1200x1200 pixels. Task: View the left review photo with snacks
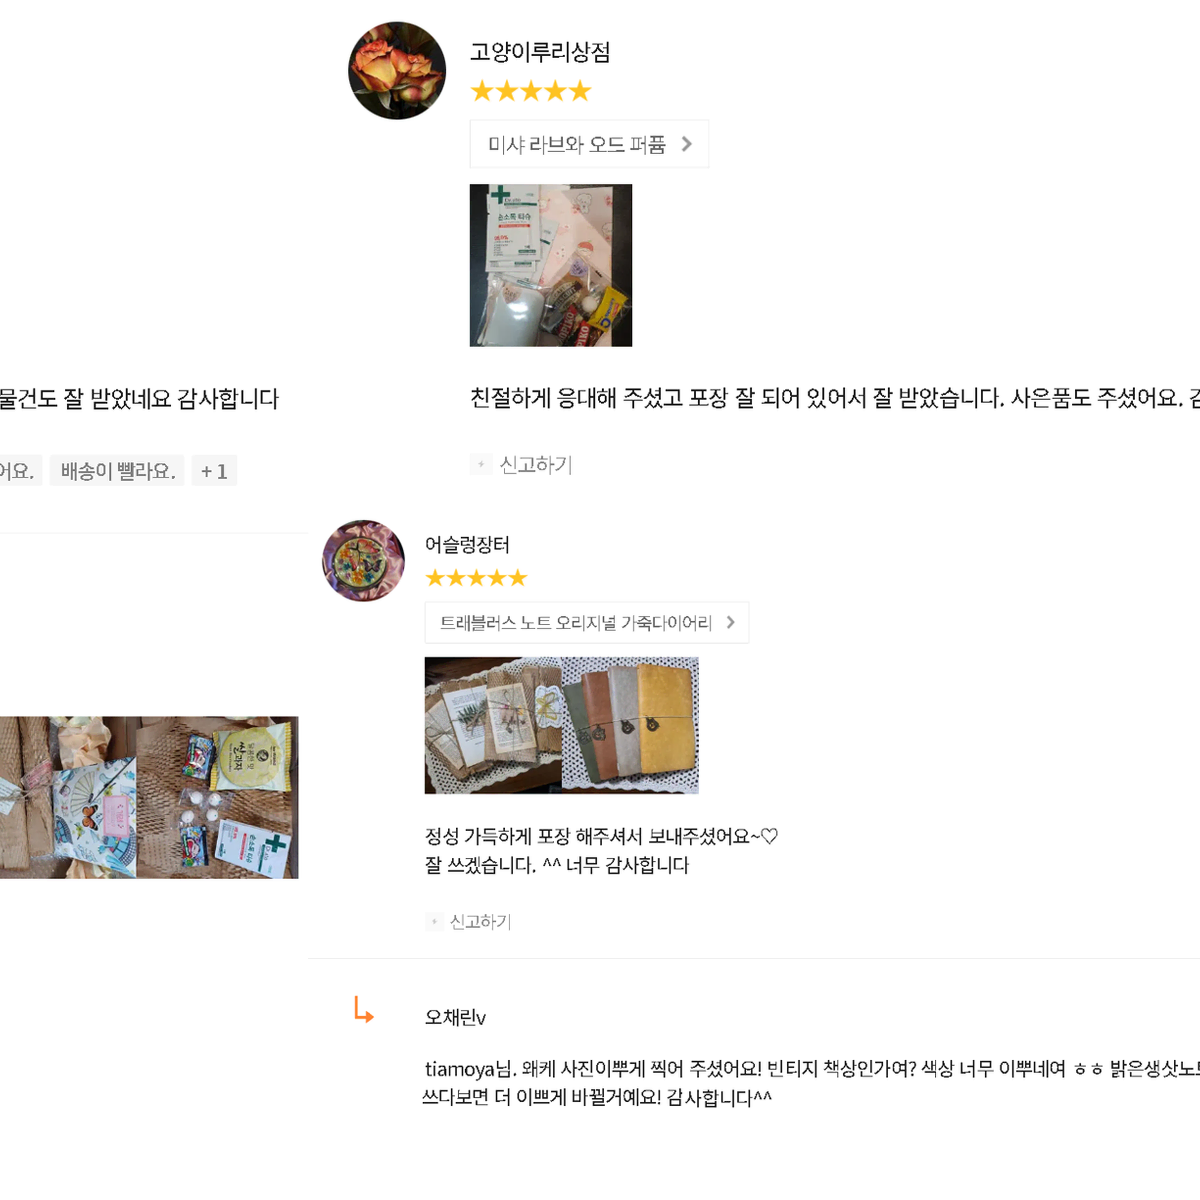click(x=149, y=797)
